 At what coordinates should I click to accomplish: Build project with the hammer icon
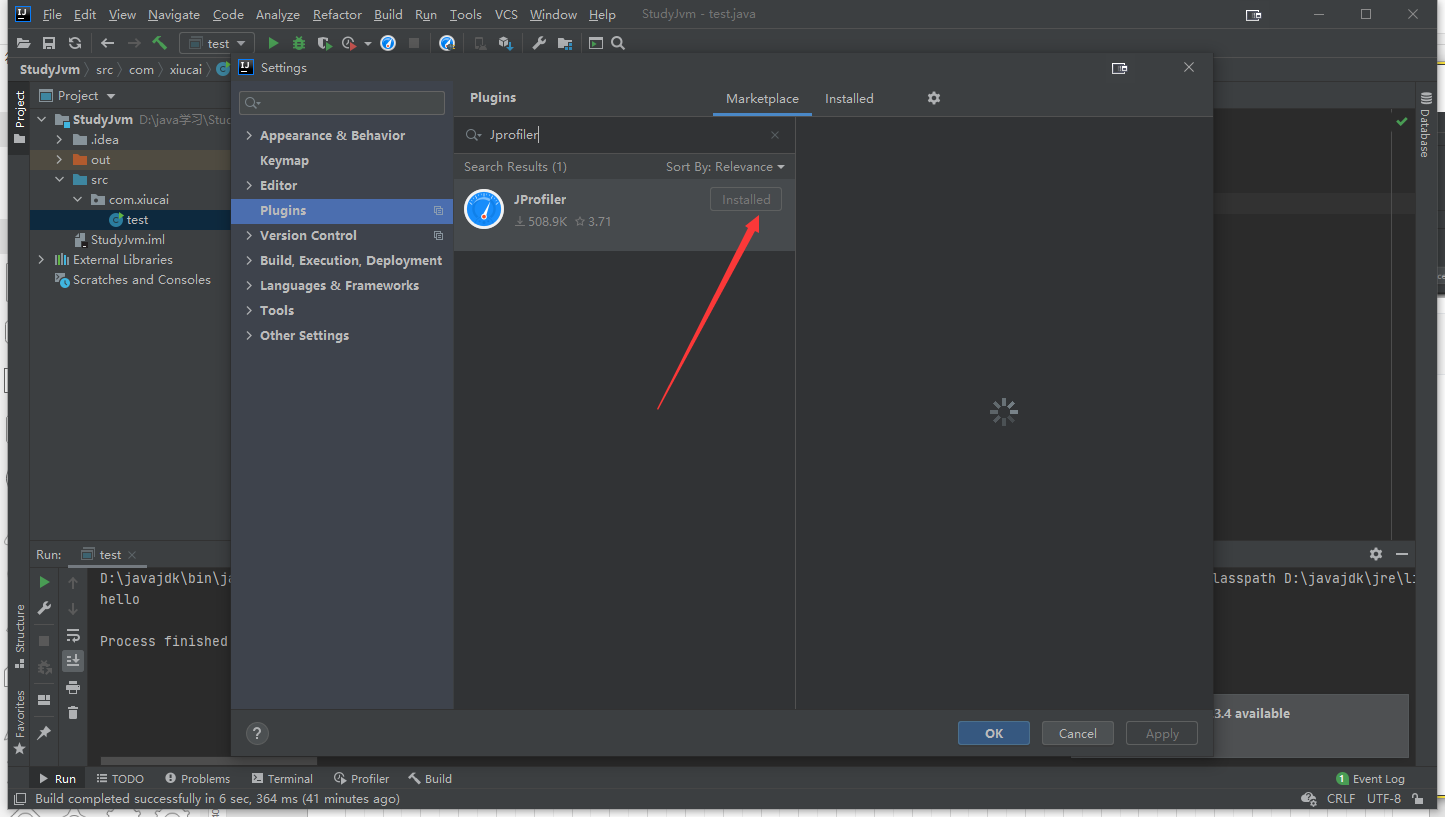coord(160,43)
